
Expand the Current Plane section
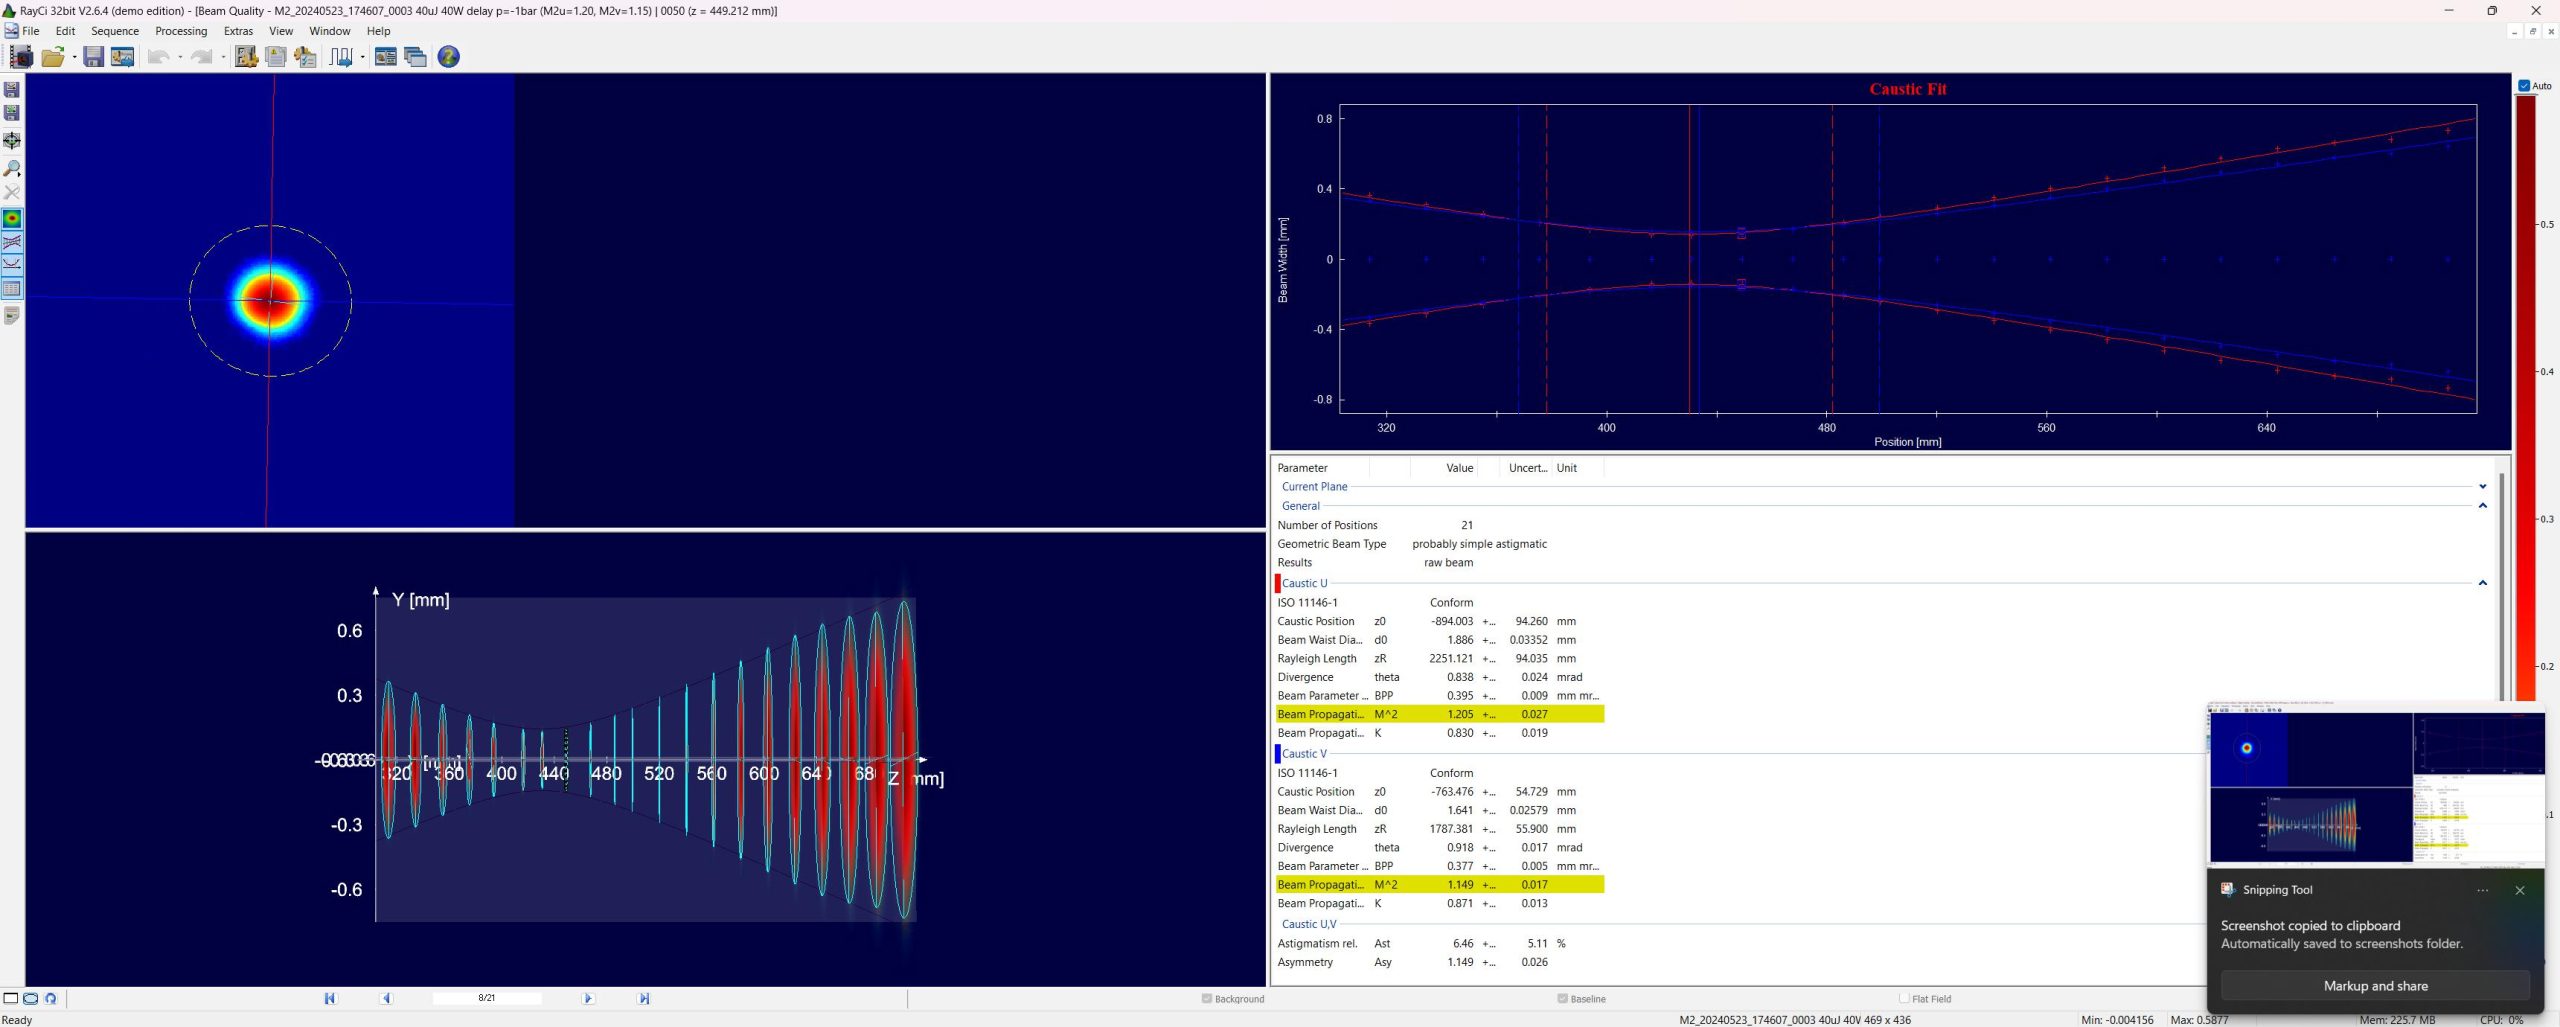point(2482,487)
